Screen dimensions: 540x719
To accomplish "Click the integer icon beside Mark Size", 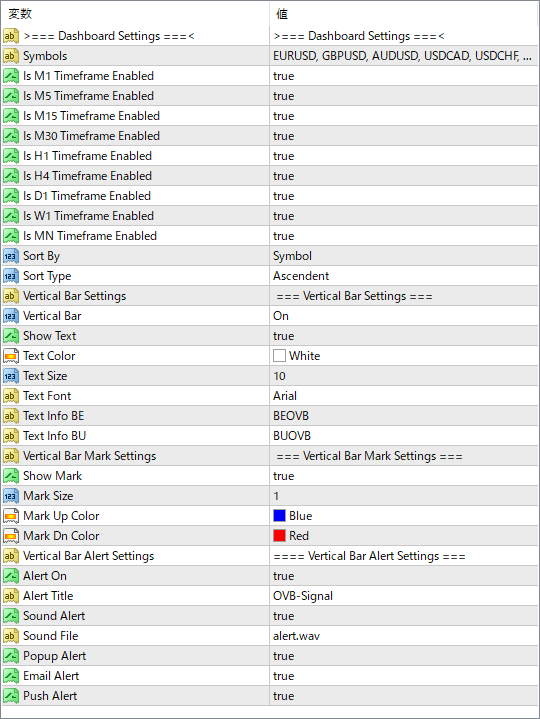I will (x=11, y=496).
